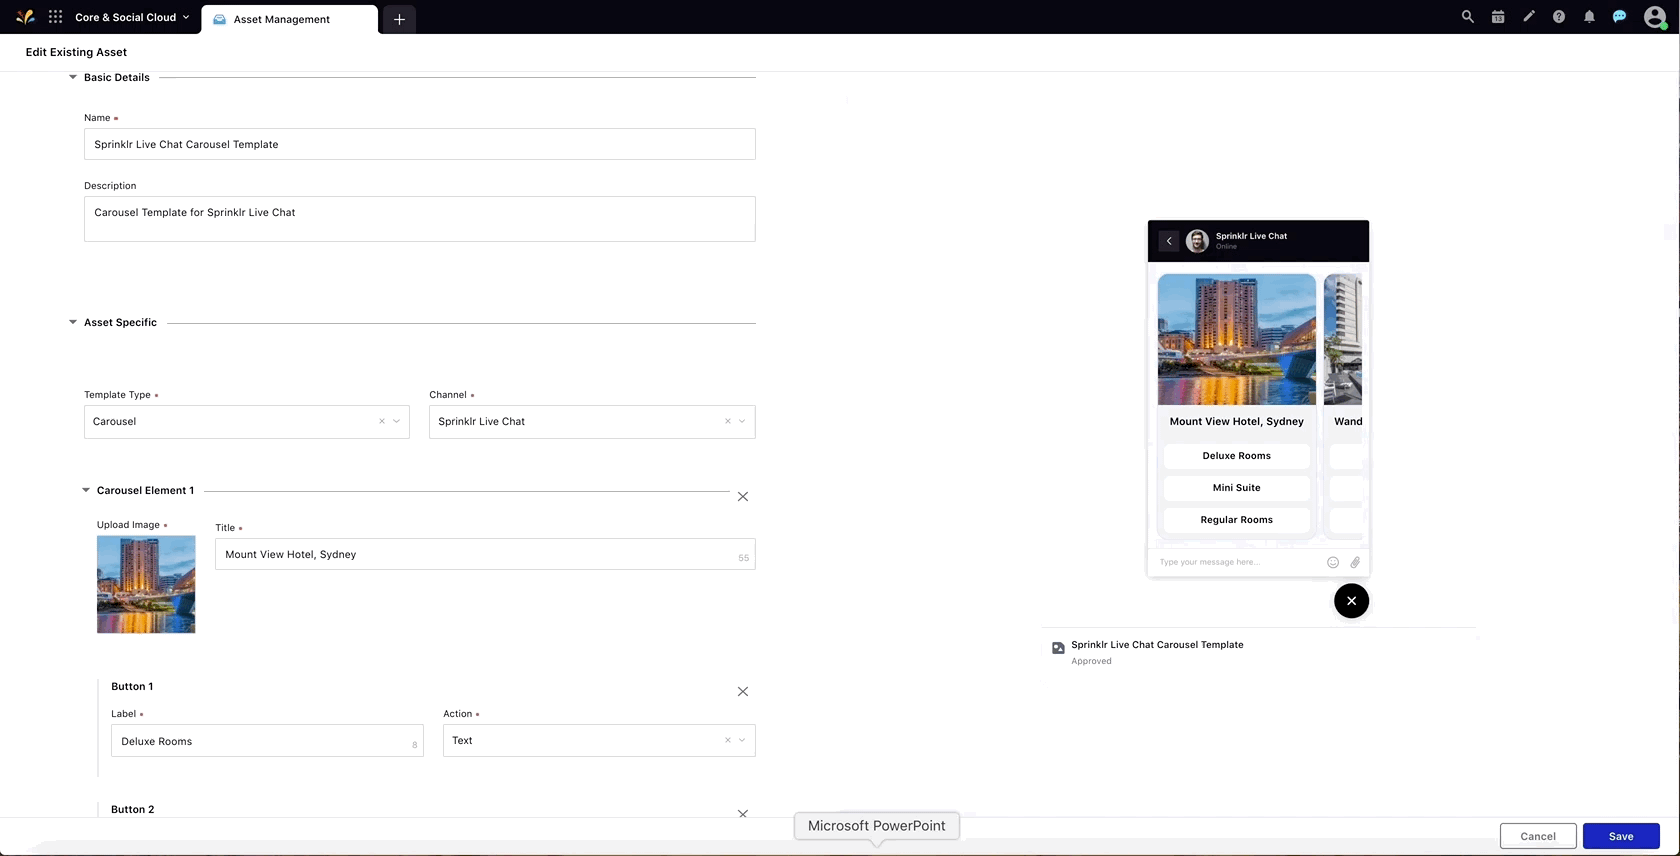The image size is (1680, 856).
Task: Click the Edit Existing Asset heading
Action: pos(76,52)
